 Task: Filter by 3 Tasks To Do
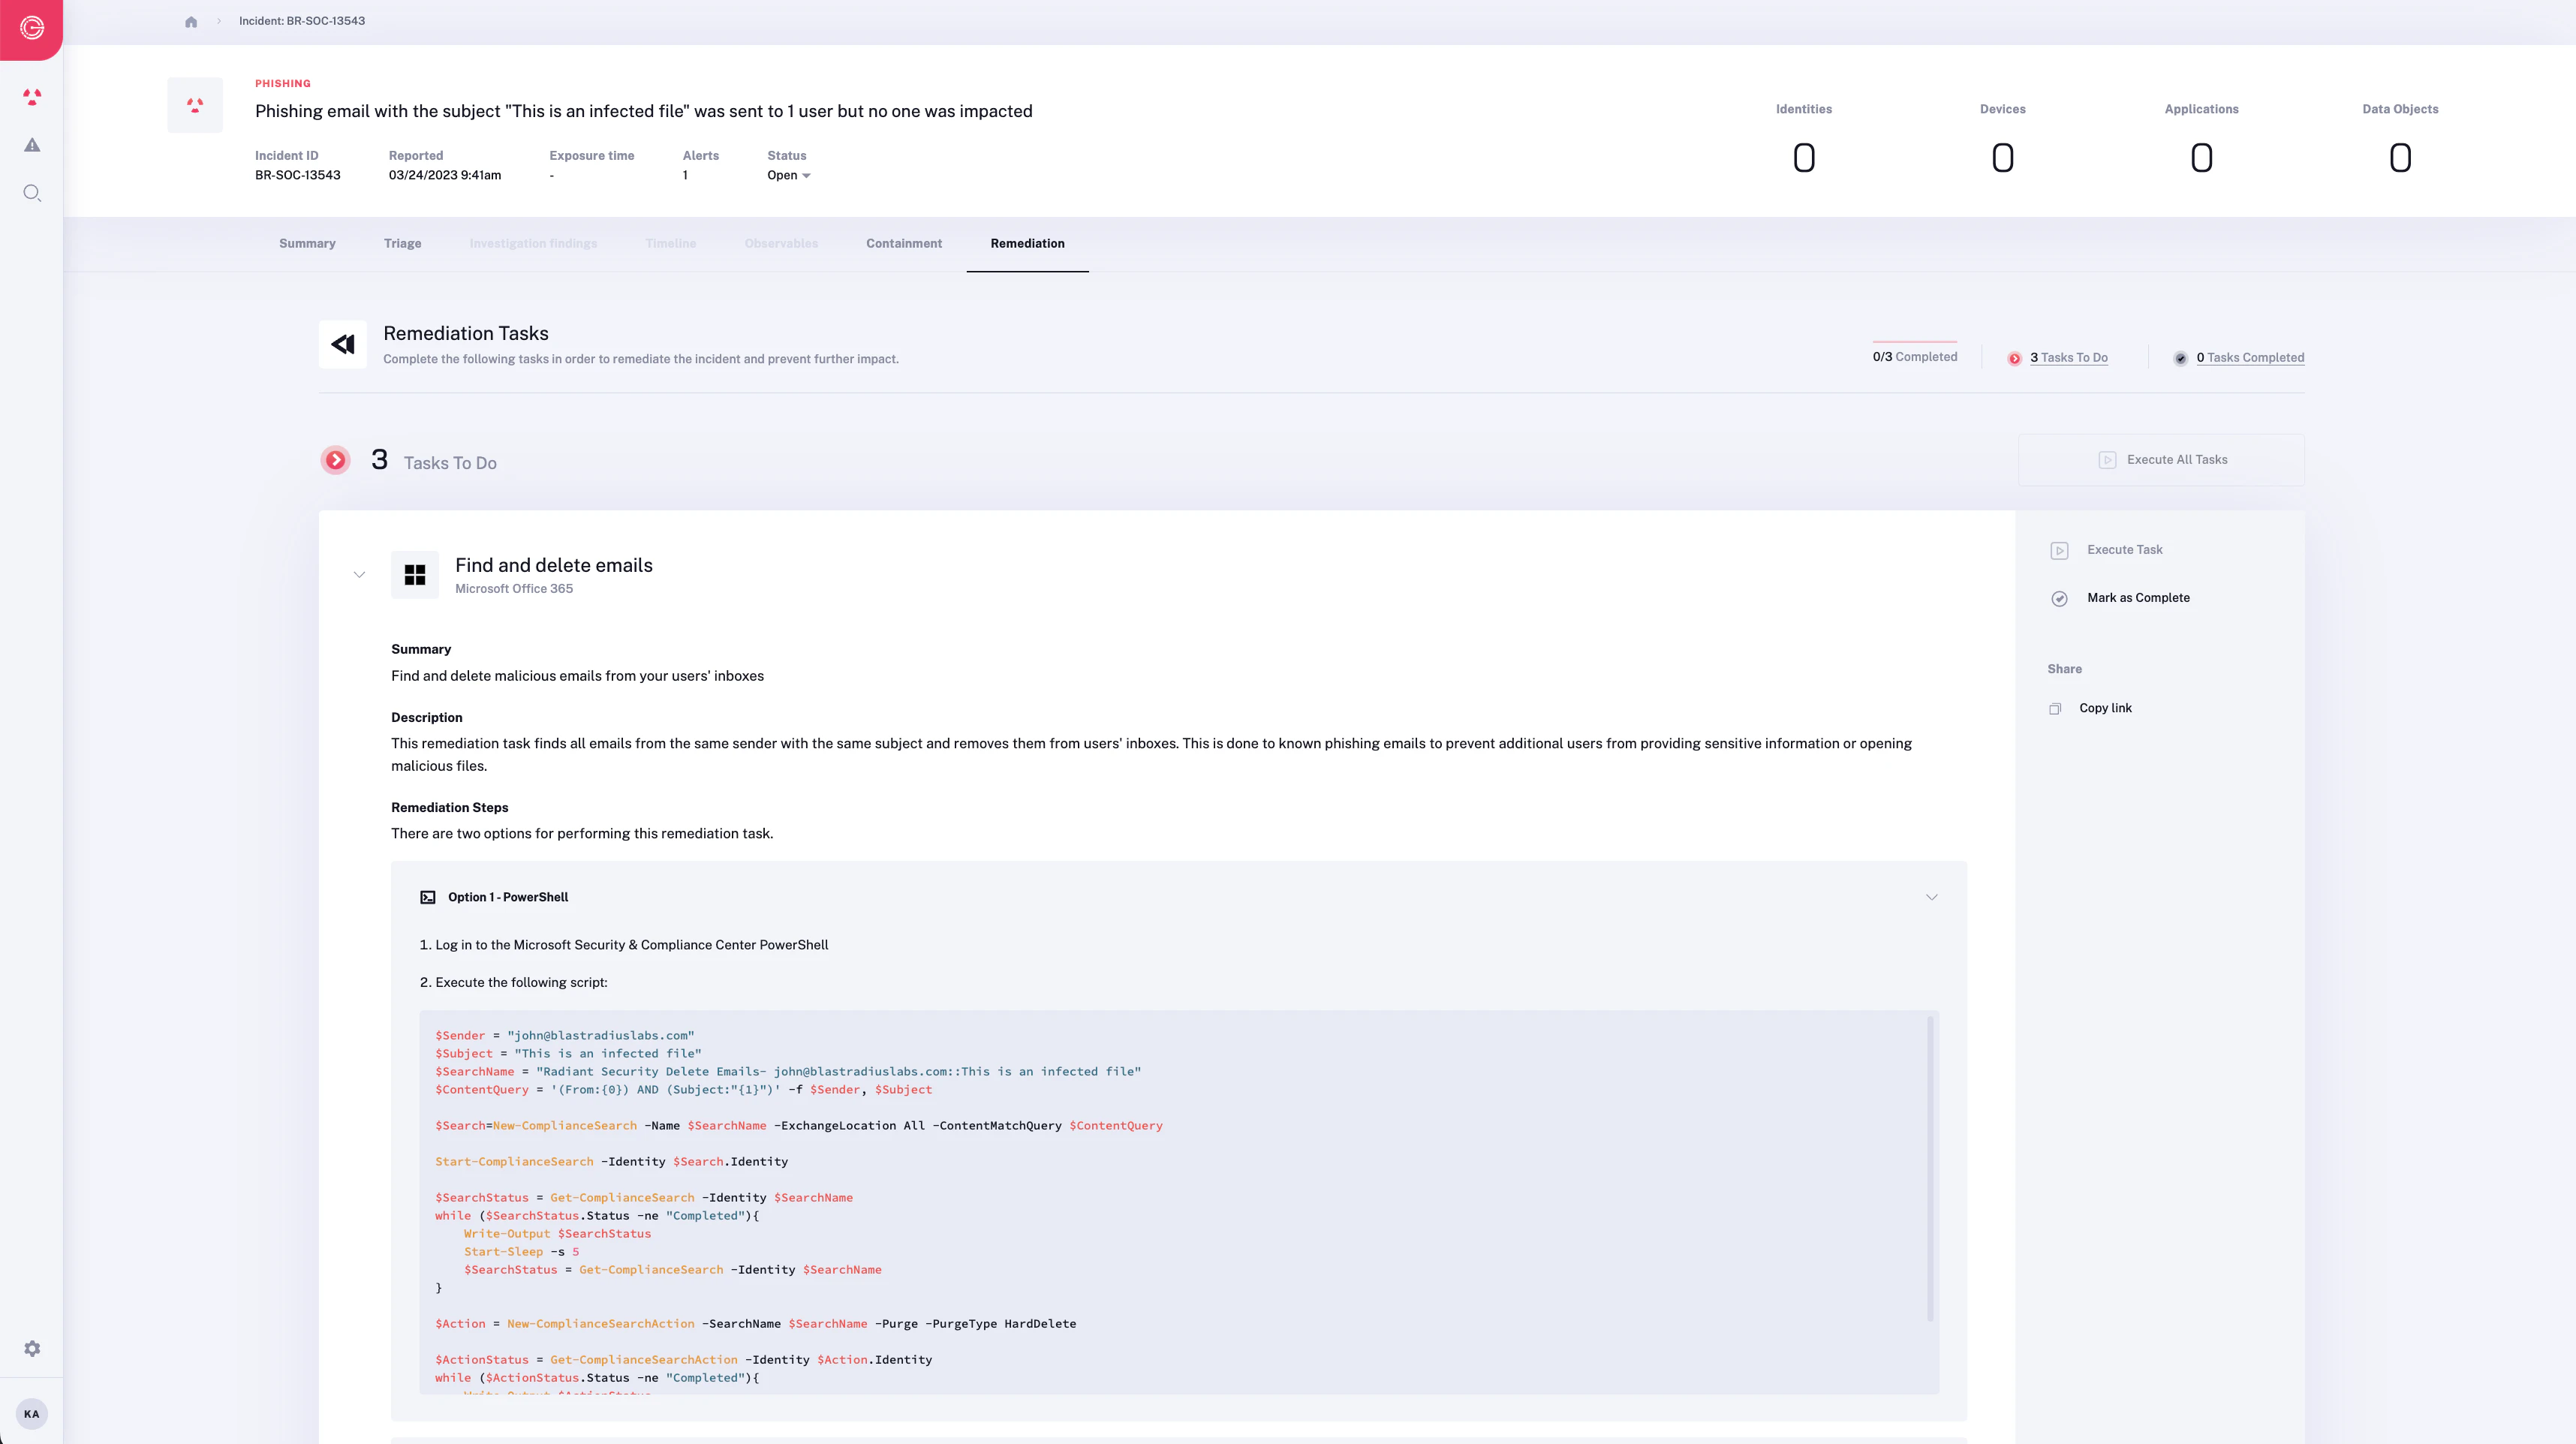coord(2068,358)
